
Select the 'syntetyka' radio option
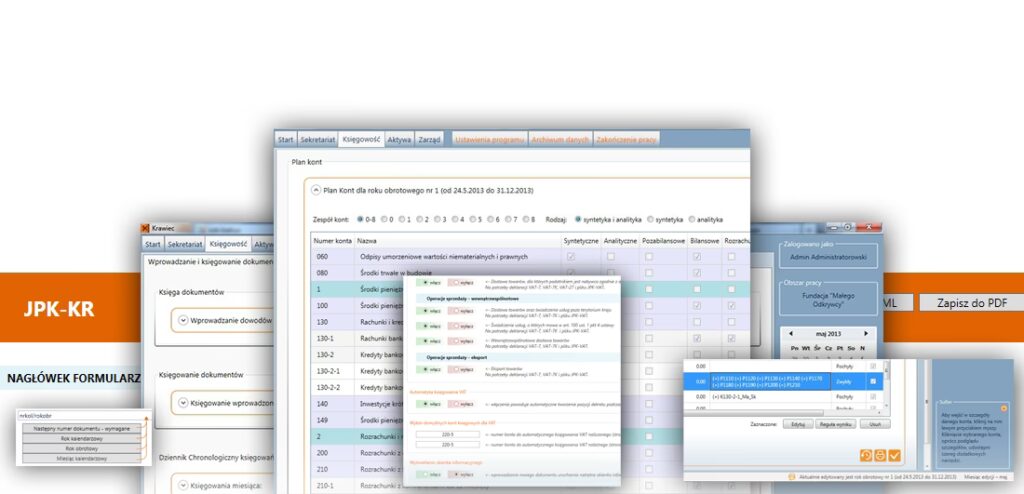point(651,219)
